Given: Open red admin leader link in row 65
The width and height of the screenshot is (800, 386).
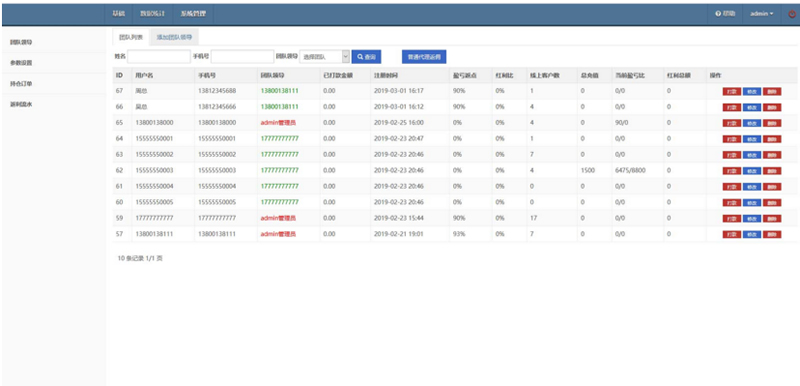Looking at the screenshot, I should click(278, 123).
